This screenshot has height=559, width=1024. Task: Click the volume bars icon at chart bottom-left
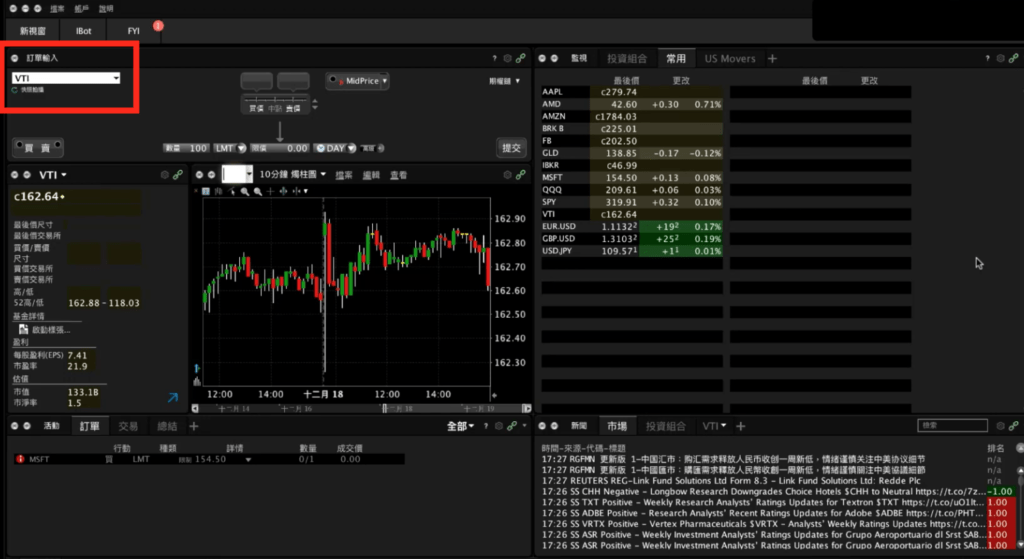point(197,381)
